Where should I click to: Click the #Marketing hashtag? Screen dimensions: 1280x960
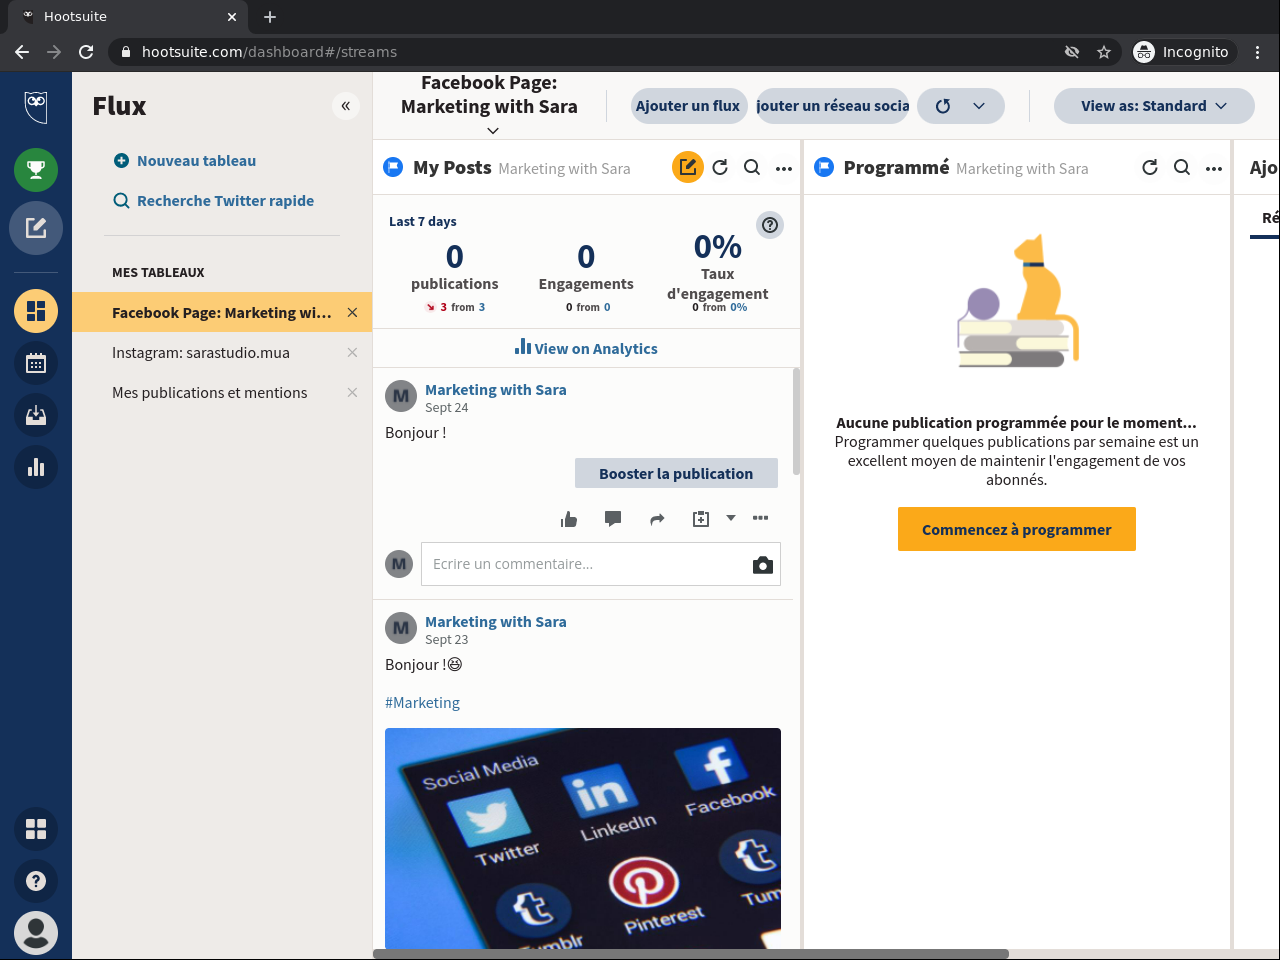coord(422,703)
